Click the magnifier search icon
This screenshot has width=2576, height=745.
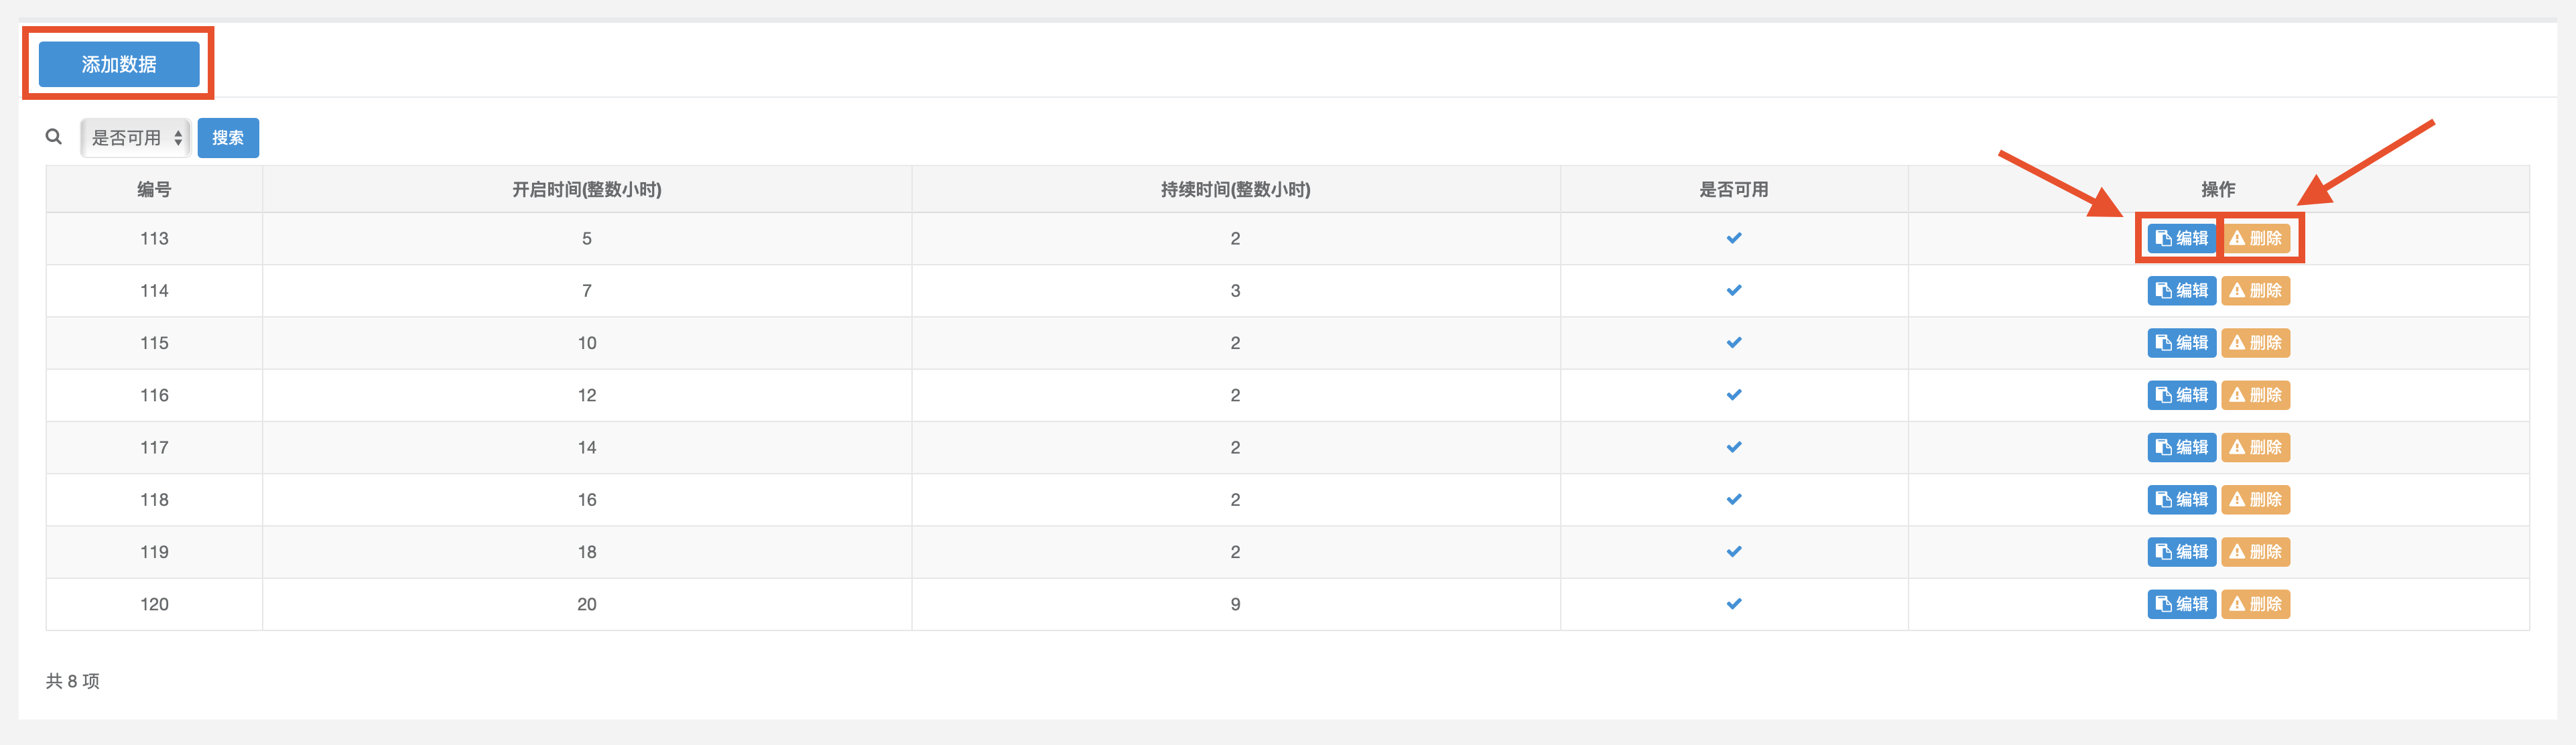(54, 137)
